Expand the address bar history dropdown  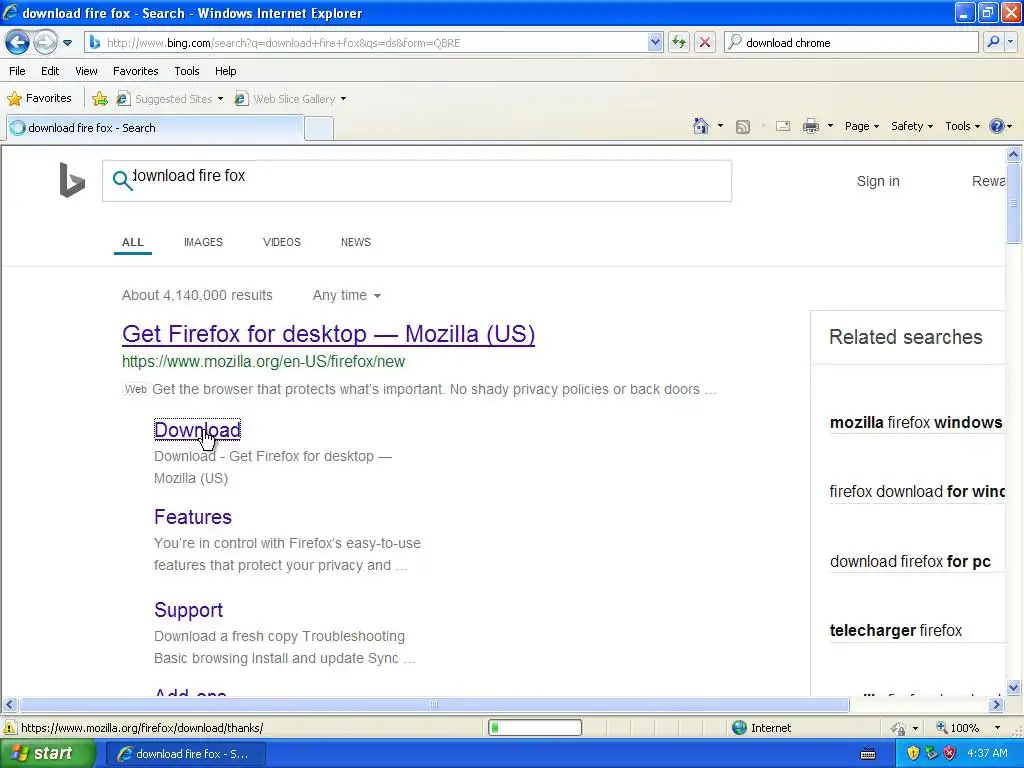point(655,42)
